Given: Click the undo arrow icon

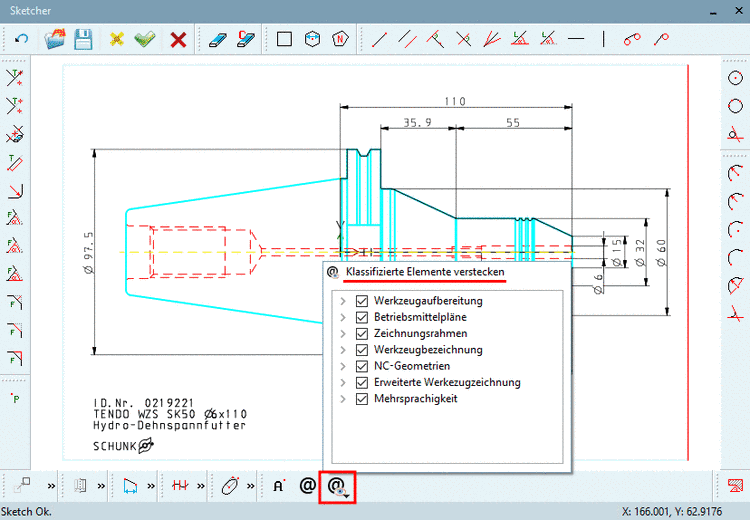Looking at the screenshot, I should click(21, 39).
